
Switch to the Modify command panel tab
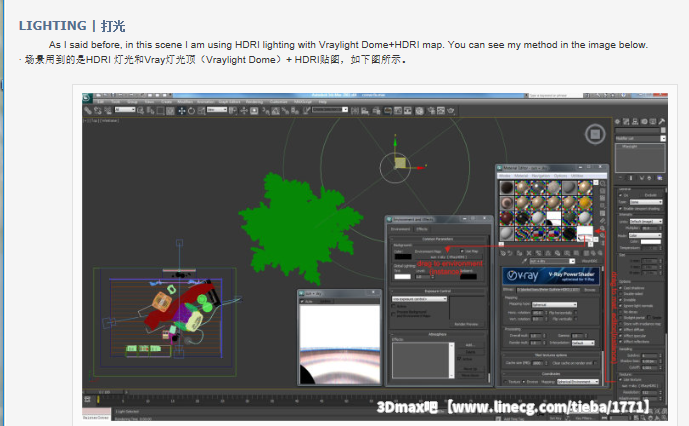[x=626, y=121]
